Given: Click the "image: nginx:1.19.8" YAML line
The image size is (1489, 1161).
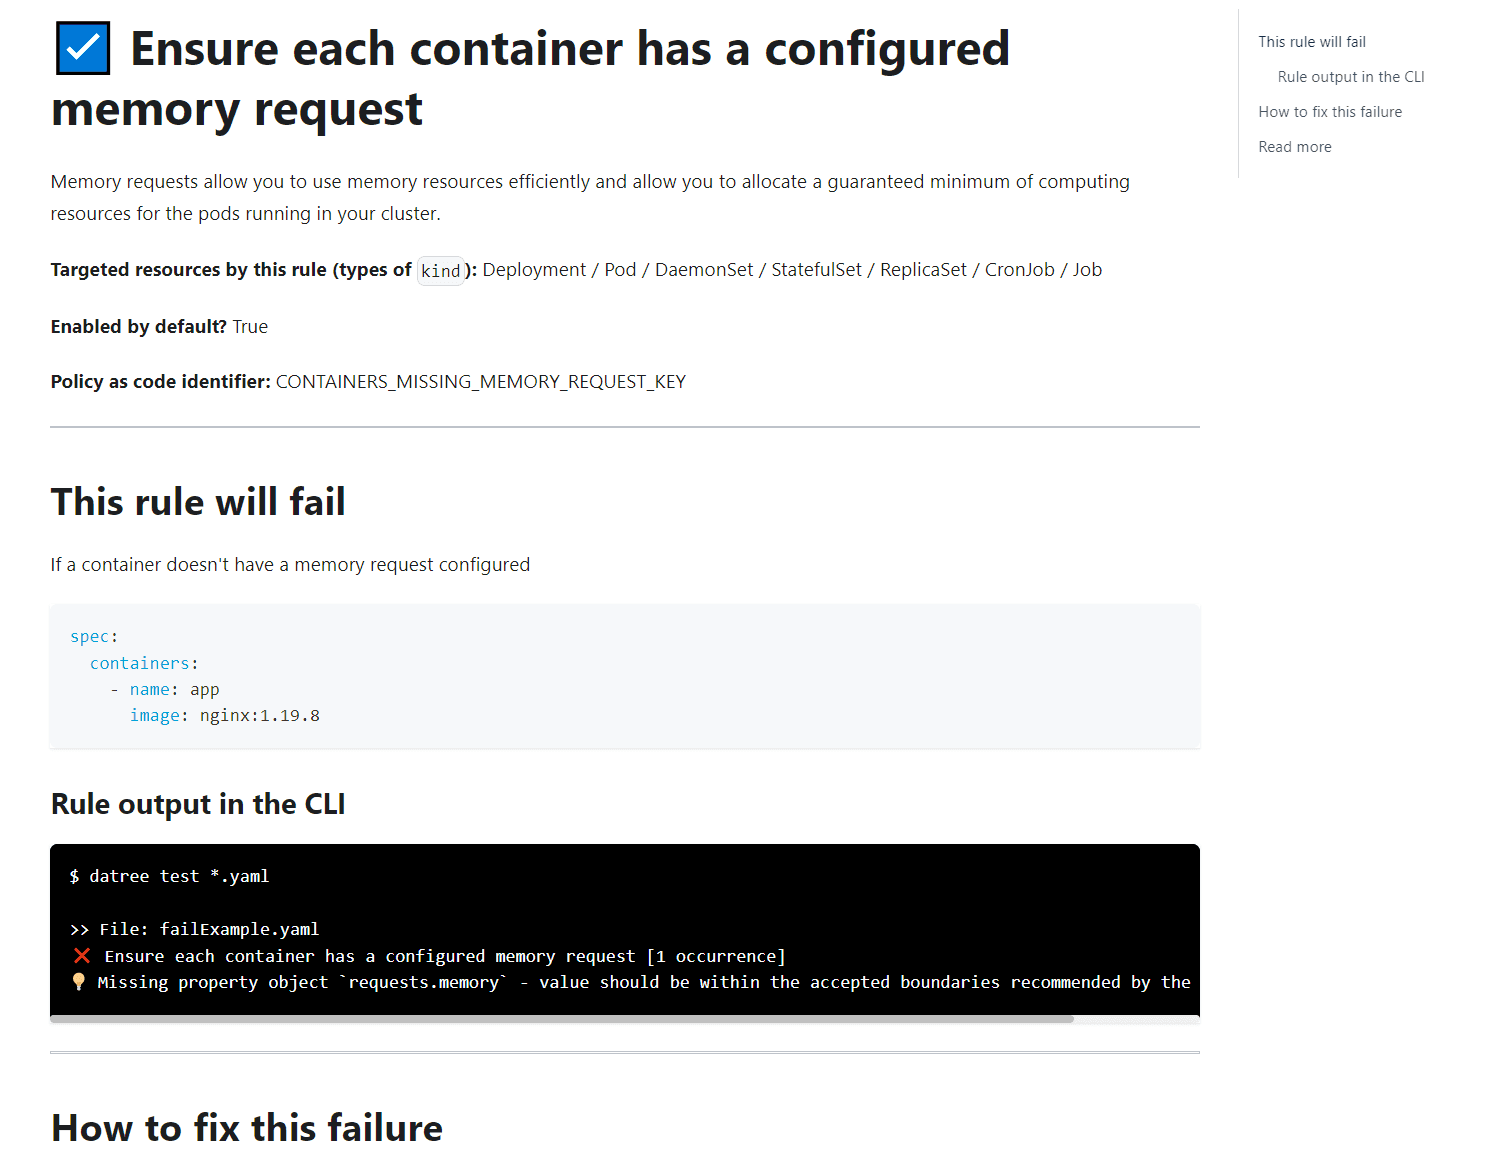Looking at the screenshot, I should (224, 716).
